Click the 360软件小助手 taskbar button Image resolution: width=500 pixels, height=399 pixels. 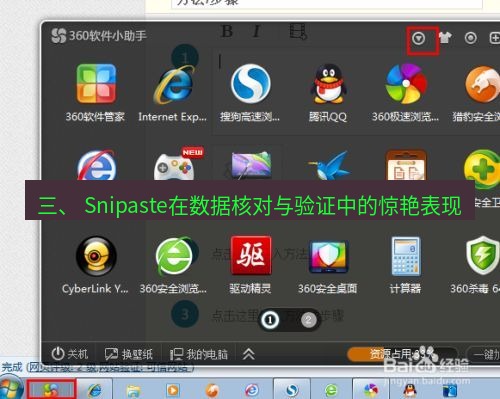click(x=51, y=389)
